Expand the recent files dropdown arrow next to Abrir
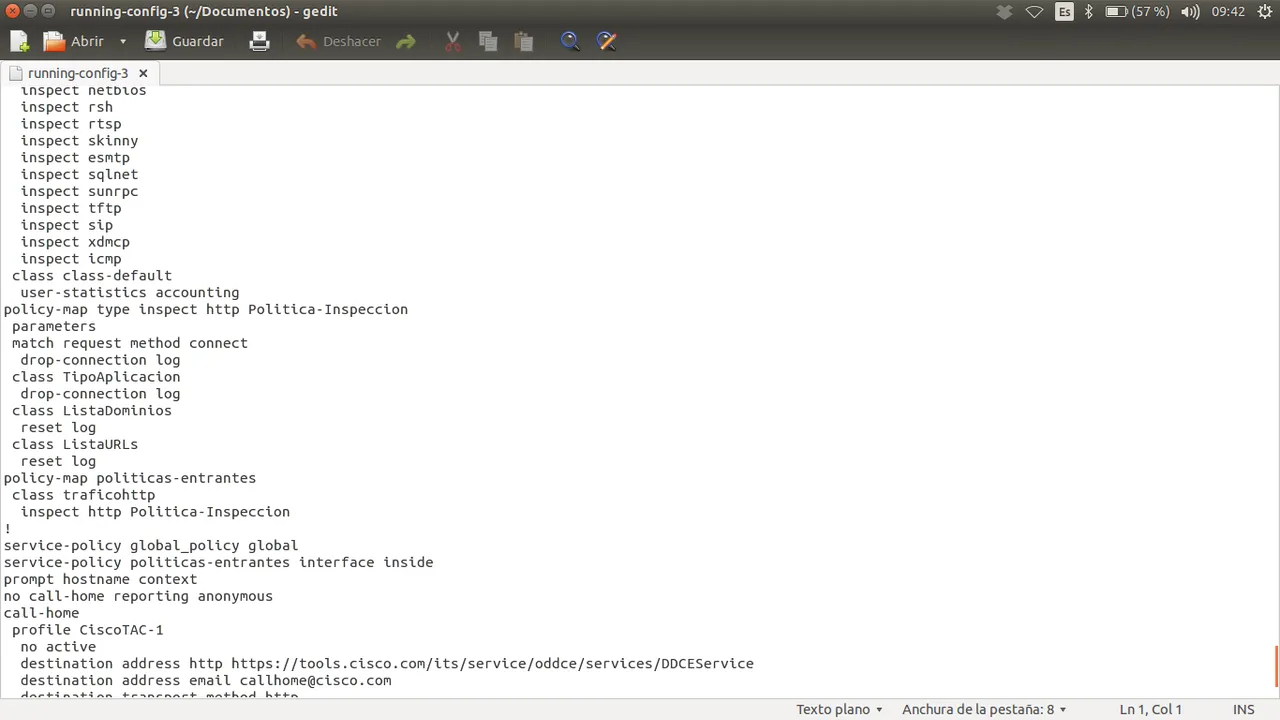This screenshot has width=1280, height=720. [123, 41]
